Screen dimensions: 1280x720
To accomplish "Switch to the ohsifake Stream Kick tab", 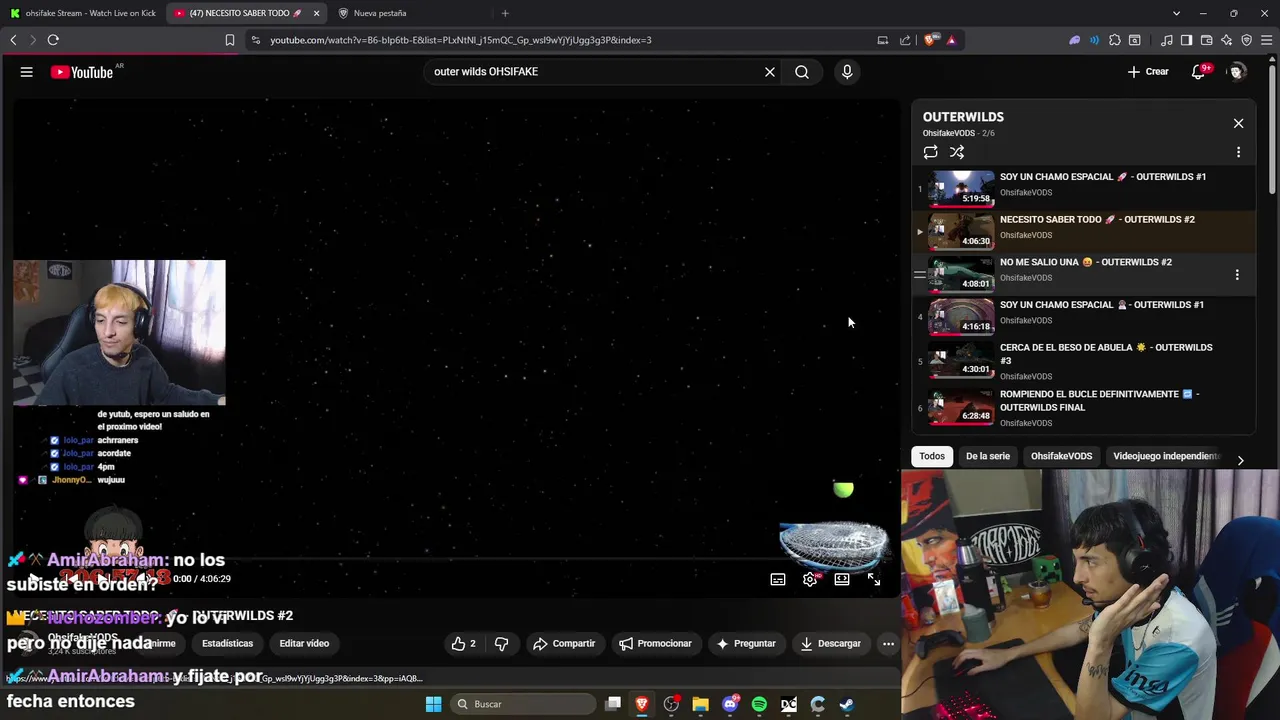I will (82, 13).
